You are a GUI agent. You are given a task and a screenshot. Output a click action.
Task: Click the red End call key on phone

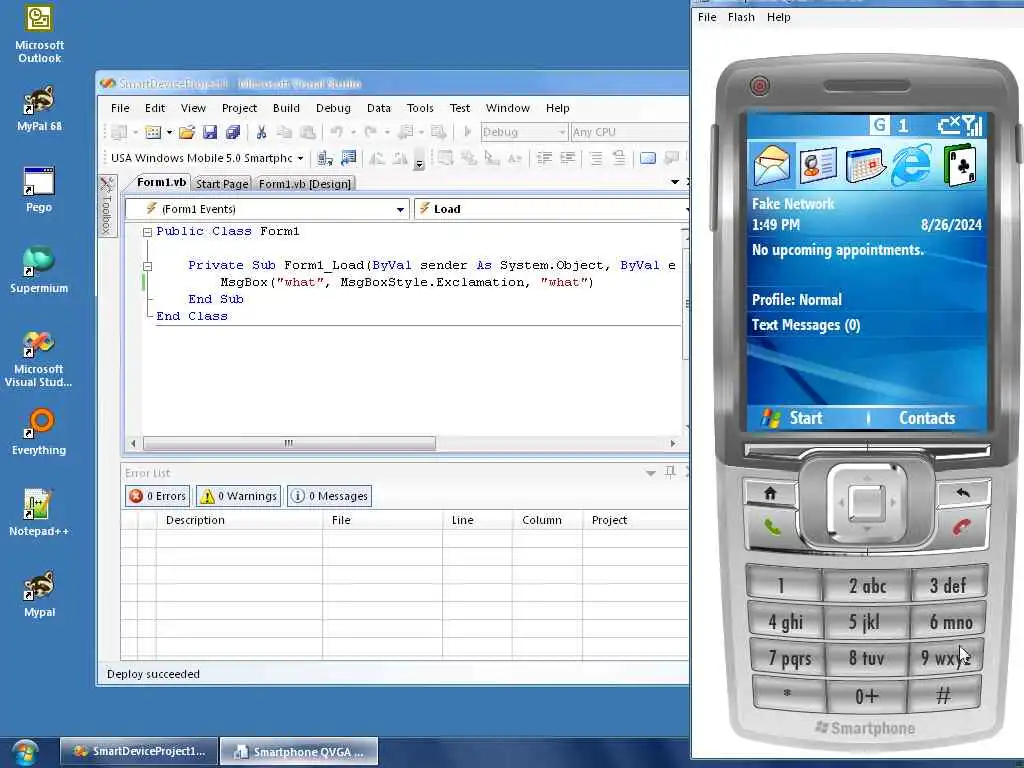click(x=962, y=526)
